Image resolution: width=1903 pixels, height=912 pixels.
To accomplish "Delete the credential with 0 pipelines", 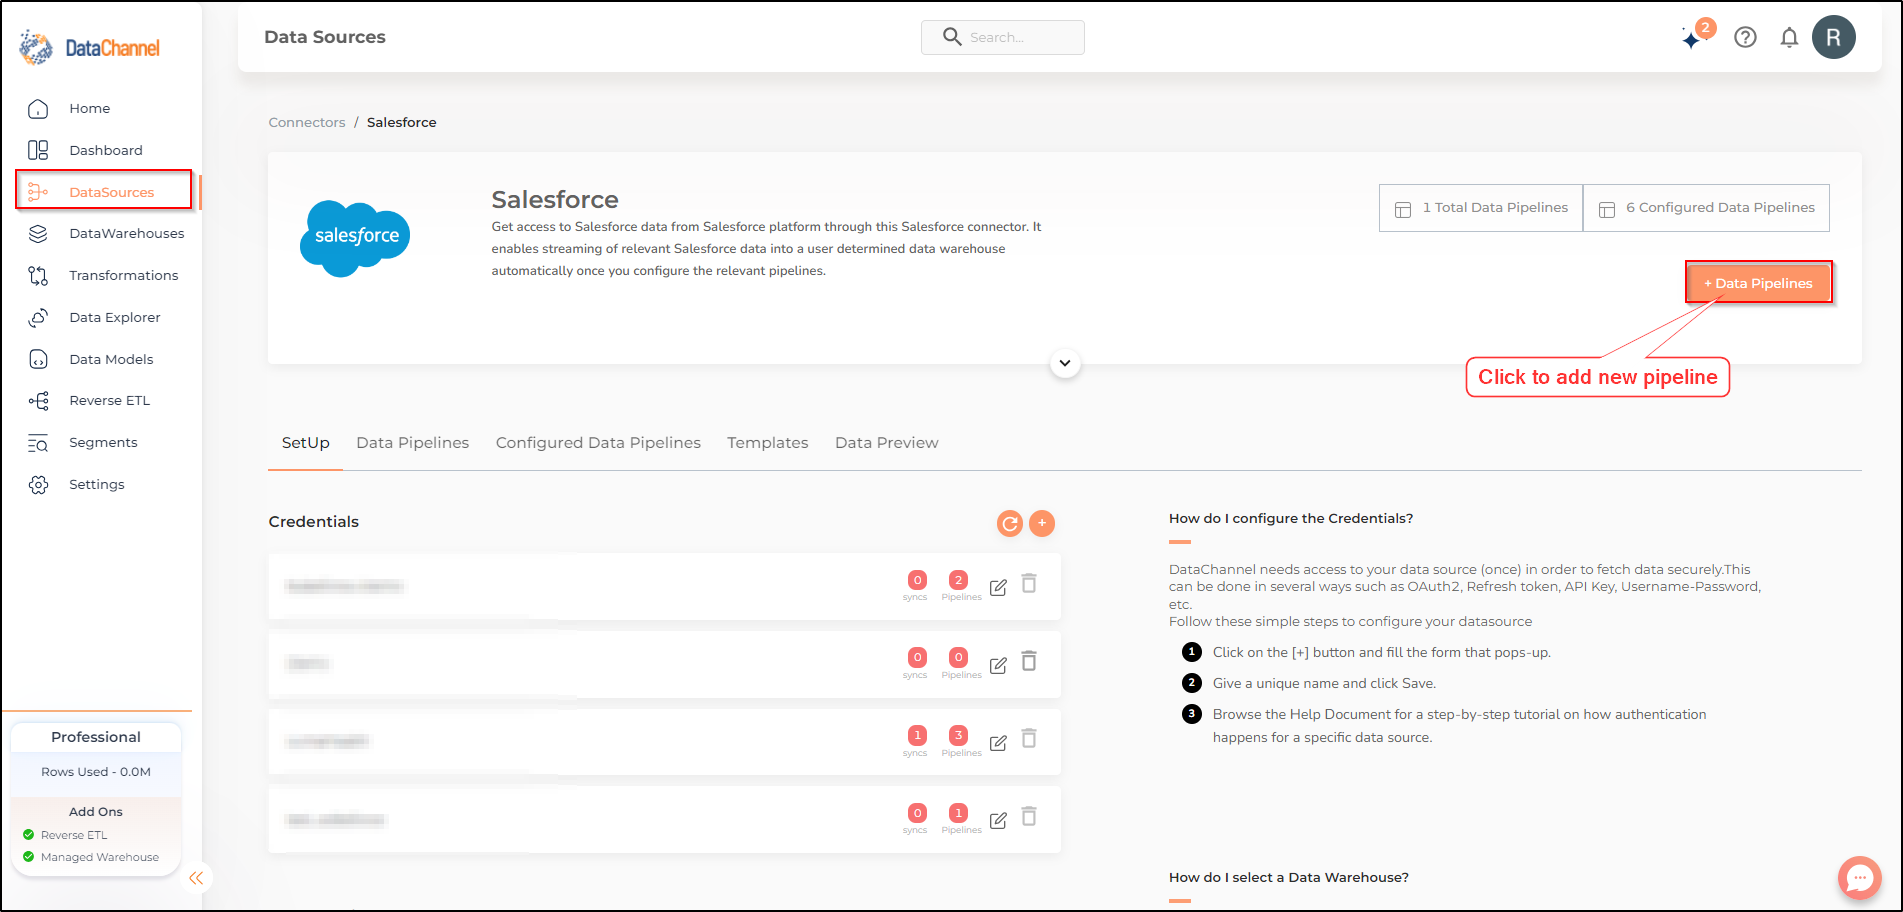I will (x=1029, y=661).
